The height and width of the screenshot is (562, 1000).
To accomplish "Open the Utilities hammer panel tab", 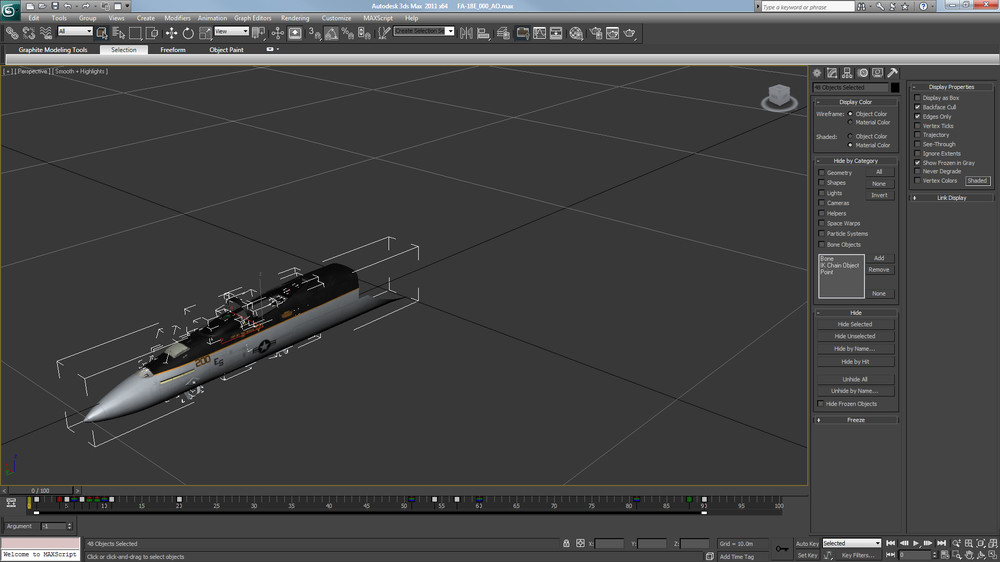I will pyautogui.click(x=892, y=73).
